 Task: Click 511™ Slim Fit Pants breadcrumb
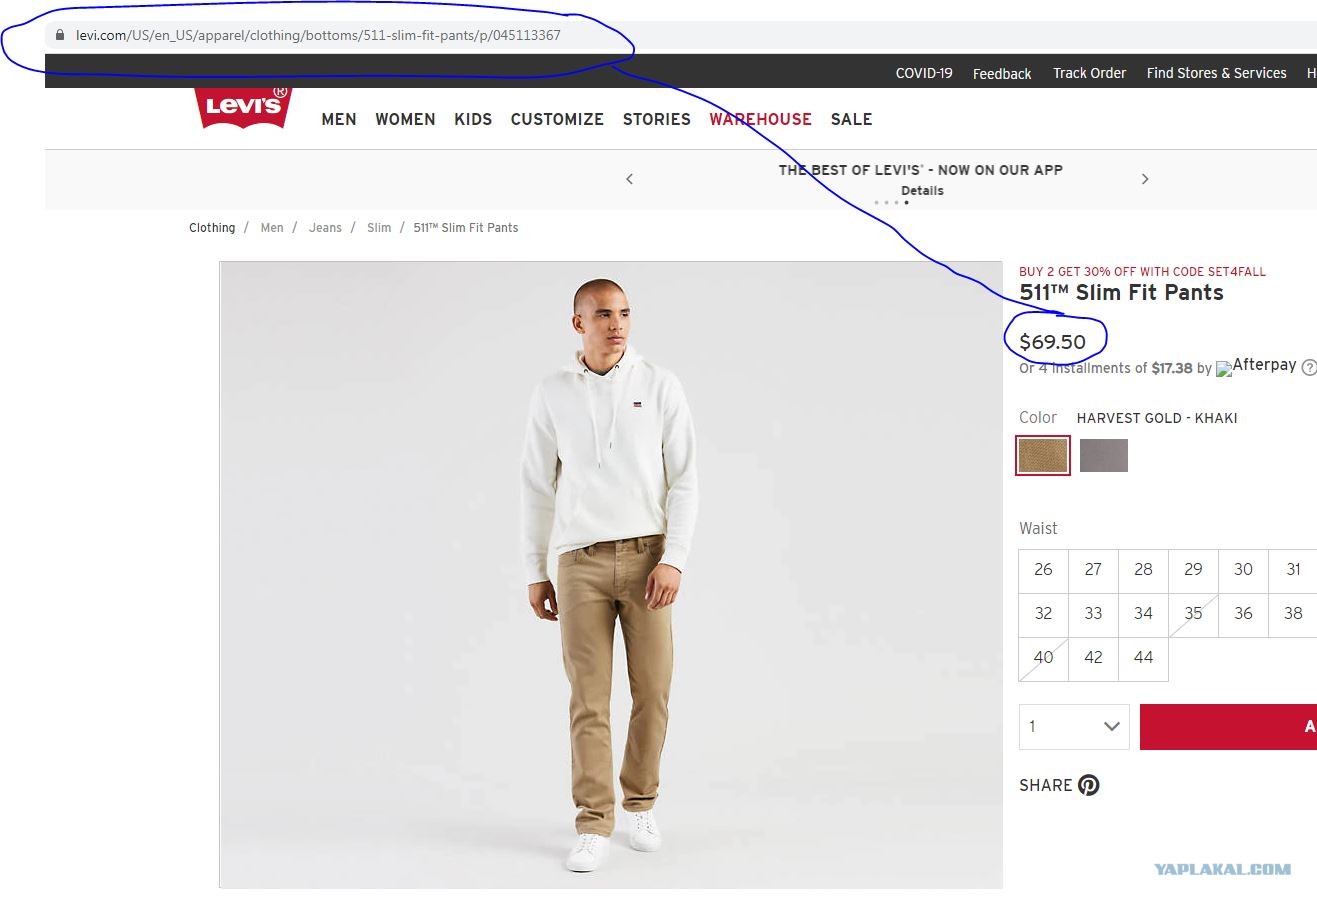tap(466, 228)
